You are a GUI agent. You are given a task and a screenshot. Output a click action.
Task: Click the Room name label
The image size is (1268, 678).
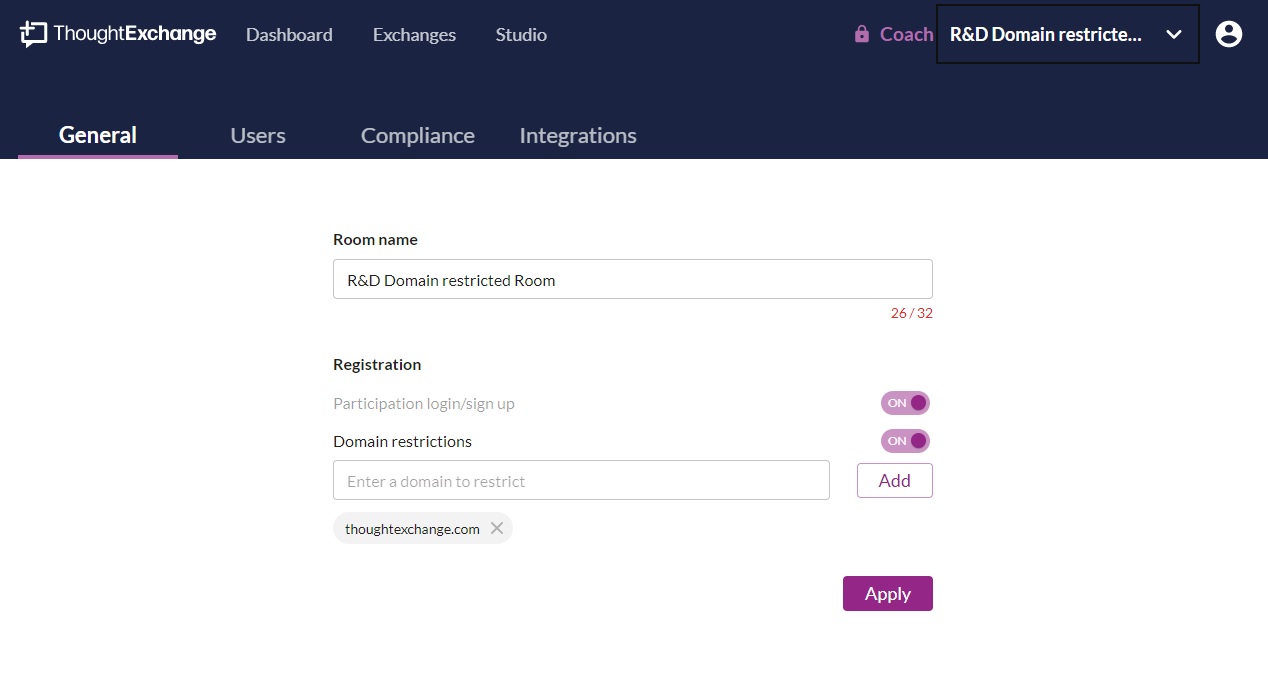point(375,240)
